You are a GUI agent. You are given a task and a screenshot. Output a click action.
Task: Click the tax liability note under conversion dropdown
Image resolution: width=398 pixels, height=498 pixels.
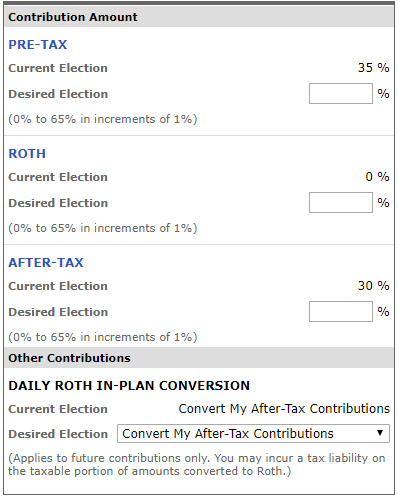[197, 465]
